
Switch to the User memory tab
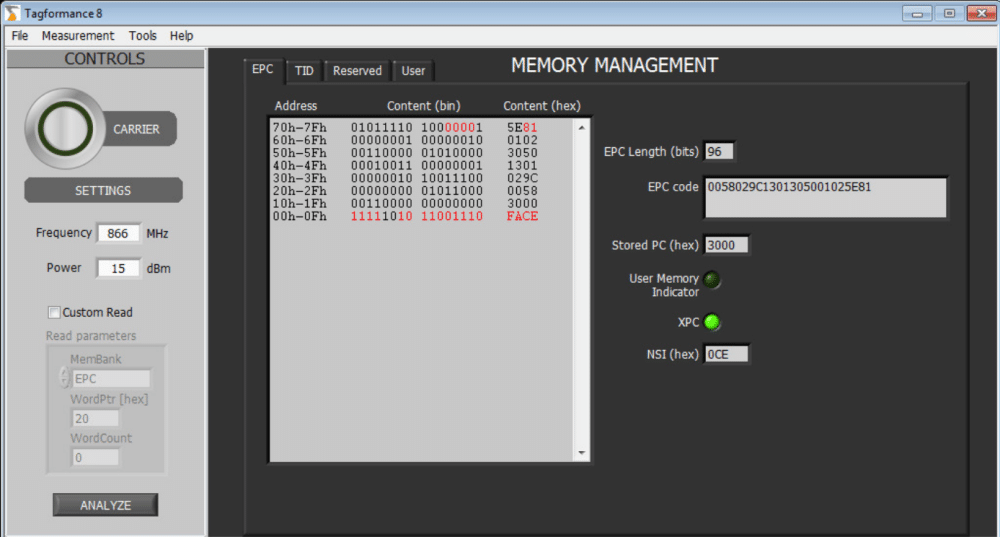click(413, 71)
